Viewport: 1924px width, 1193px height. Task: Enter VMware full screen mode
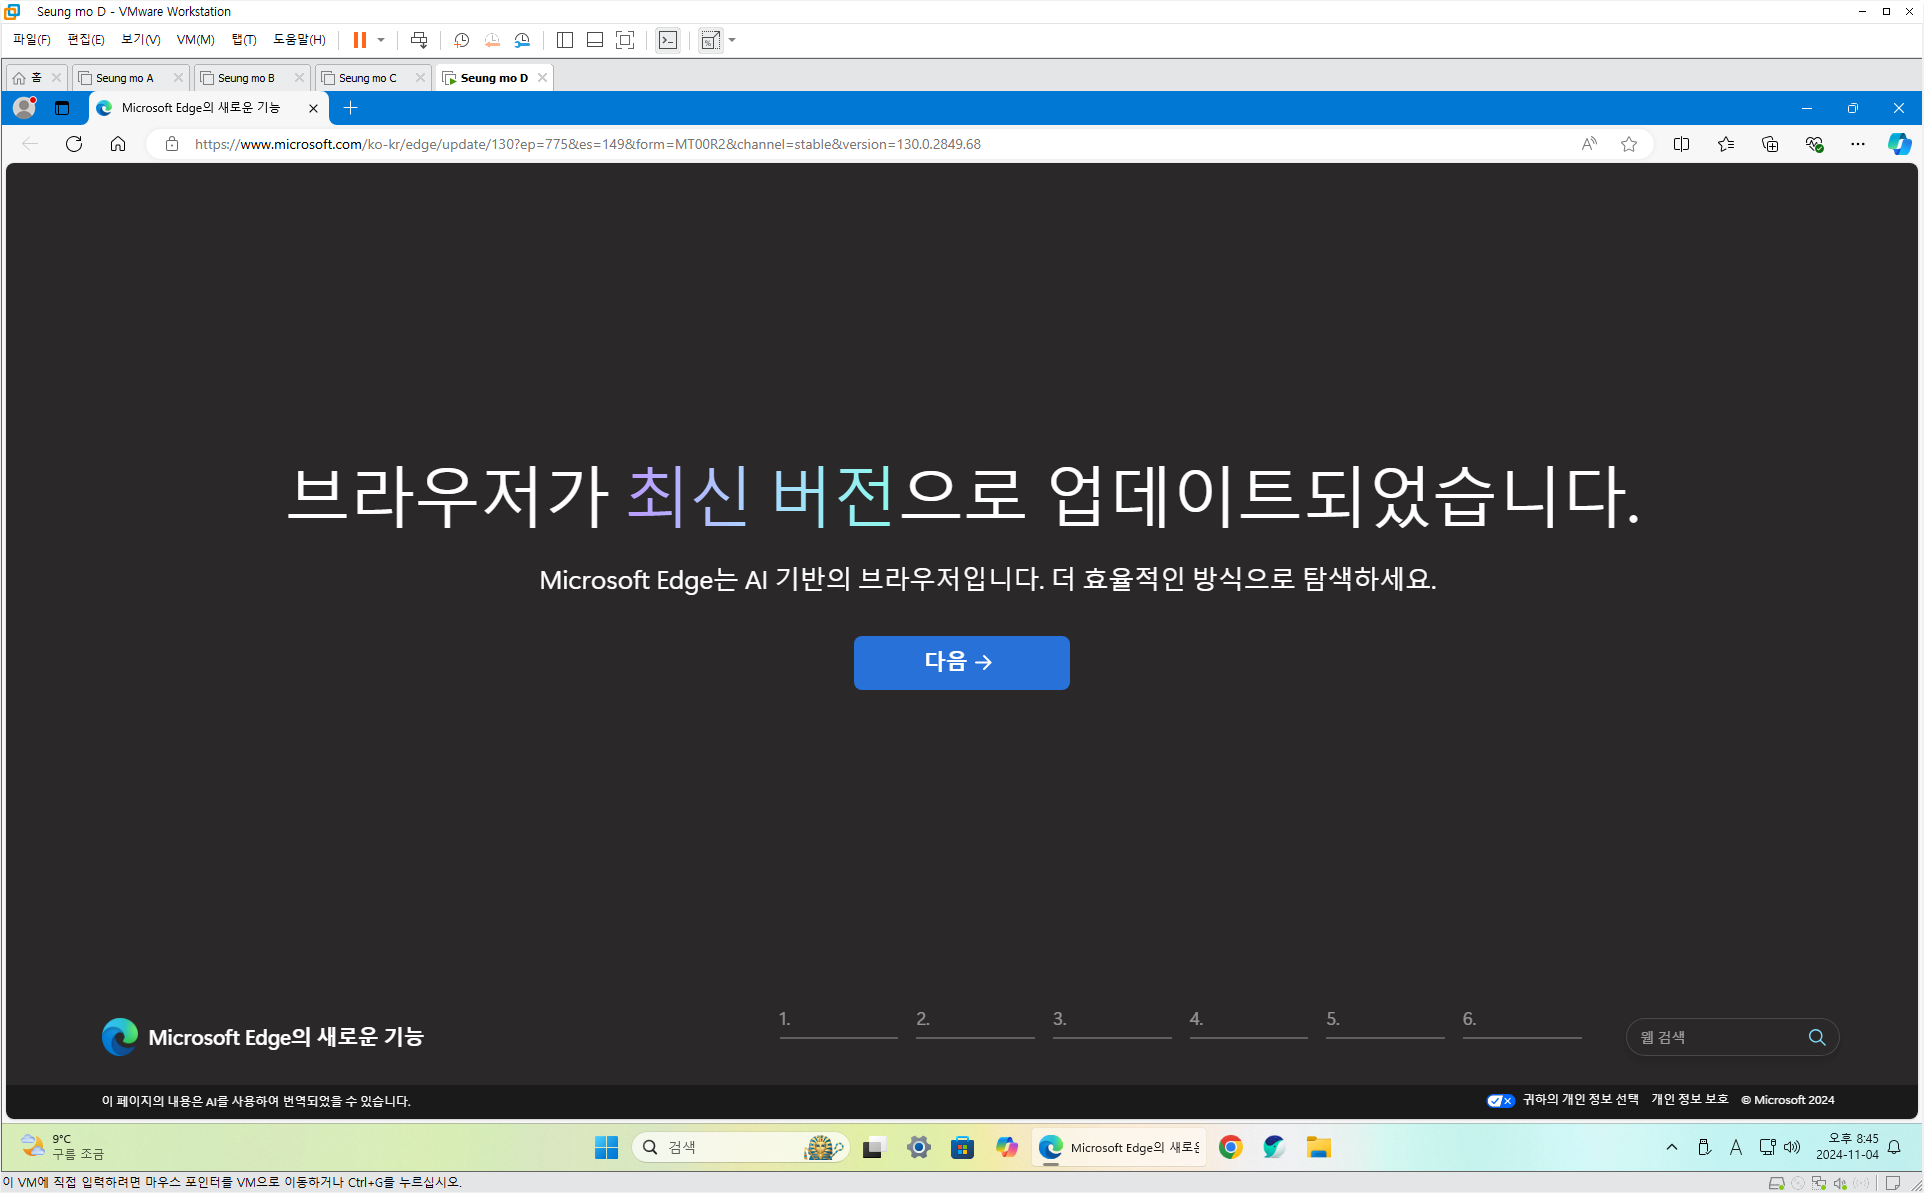[x=625, y=40]
